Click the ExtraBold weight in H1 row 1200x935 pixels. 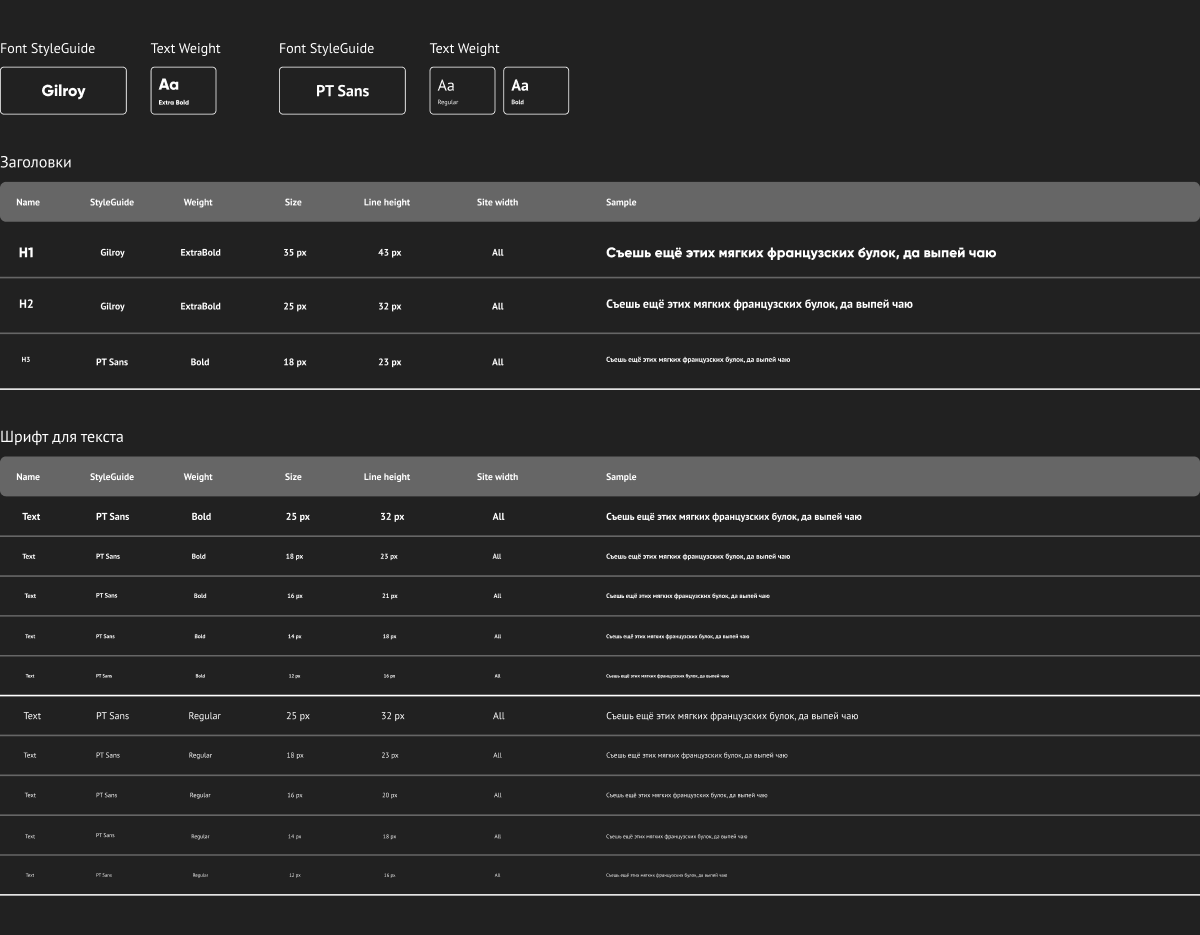[x=200, y=253]
